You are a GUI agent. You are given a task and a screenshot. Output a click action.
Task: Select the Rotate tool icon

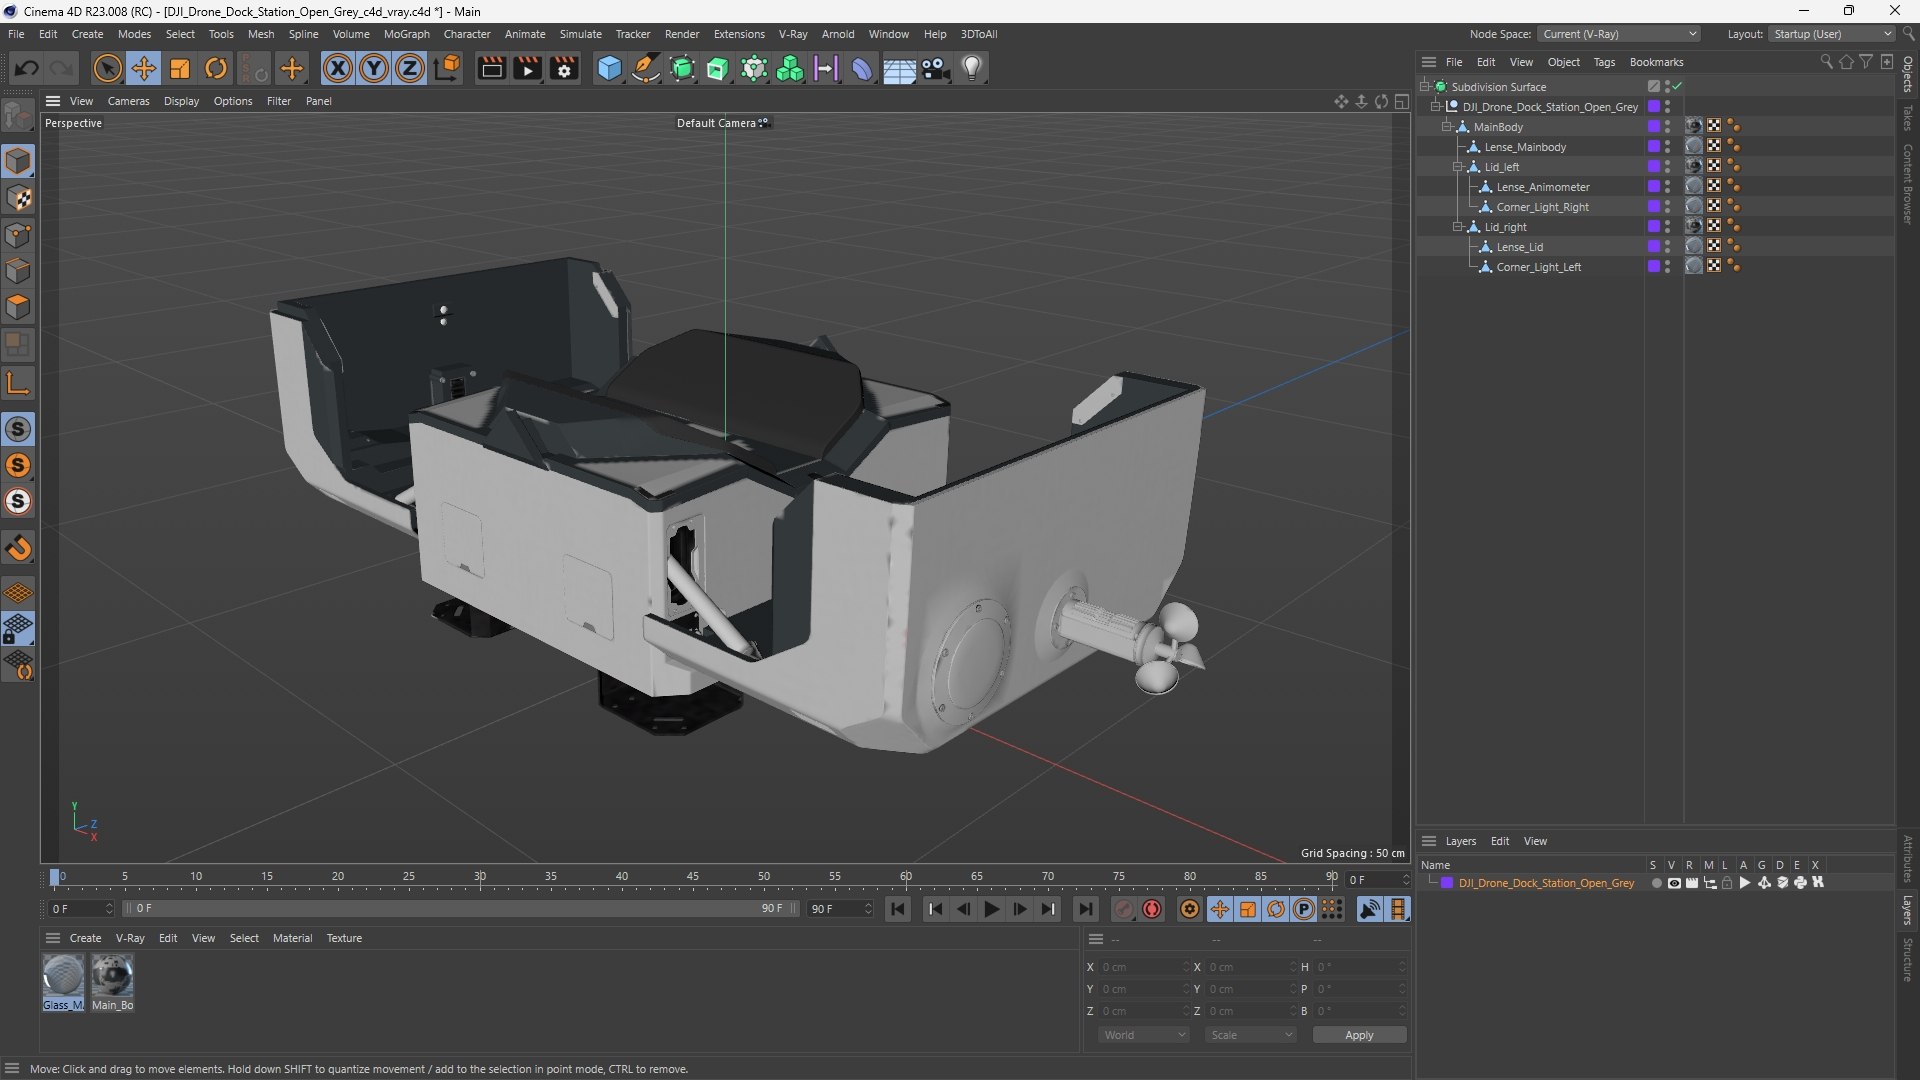[216, 68]
